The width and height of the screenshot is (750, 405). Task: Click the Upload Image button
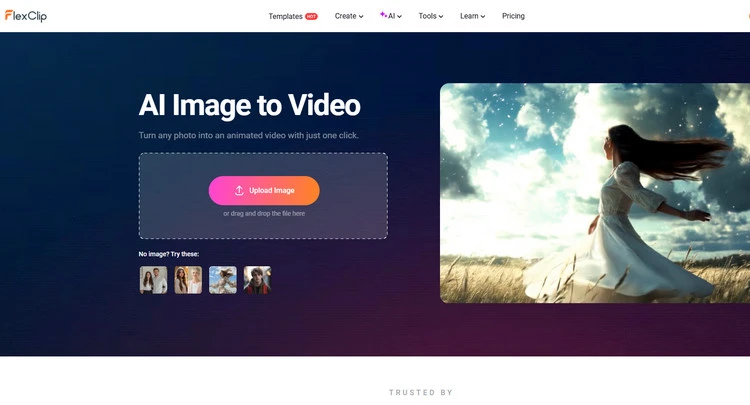coord(264,190)
